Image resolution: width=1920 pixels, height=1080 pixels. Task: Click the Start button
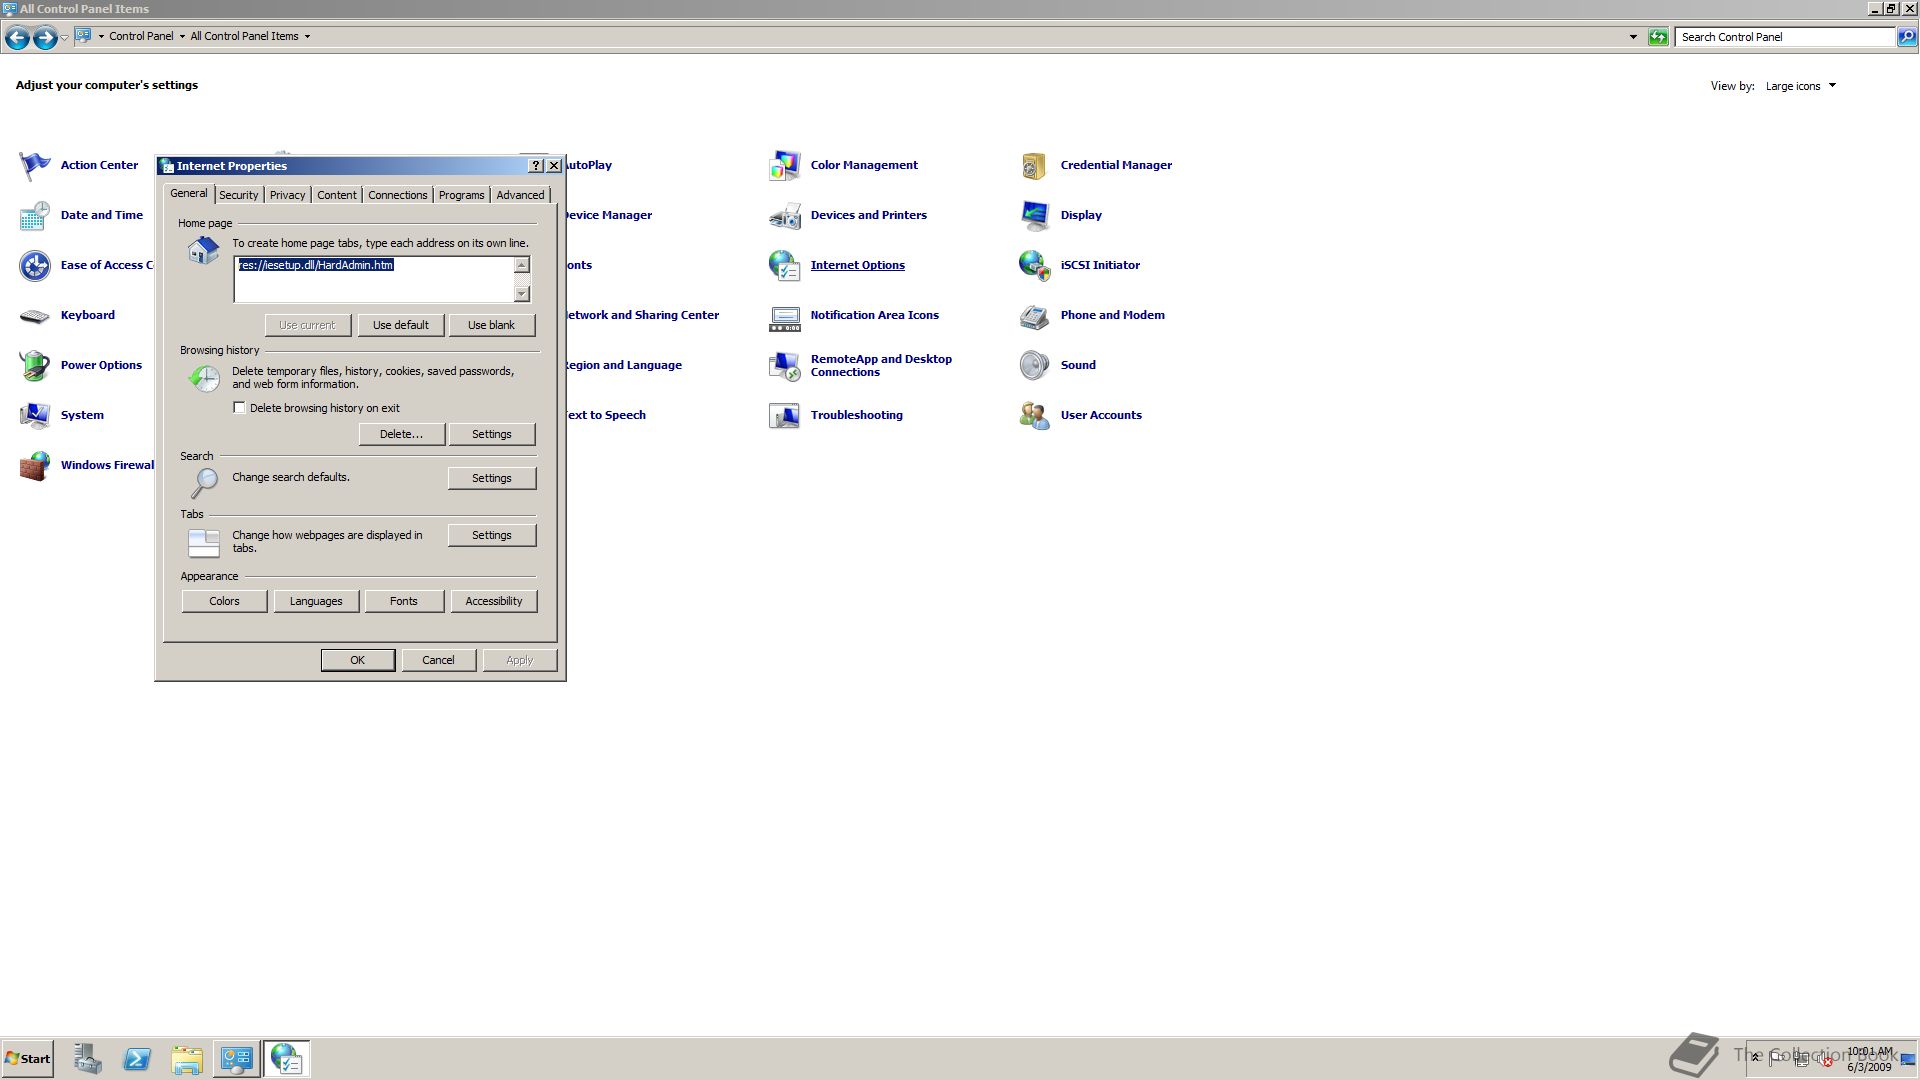27,1059
